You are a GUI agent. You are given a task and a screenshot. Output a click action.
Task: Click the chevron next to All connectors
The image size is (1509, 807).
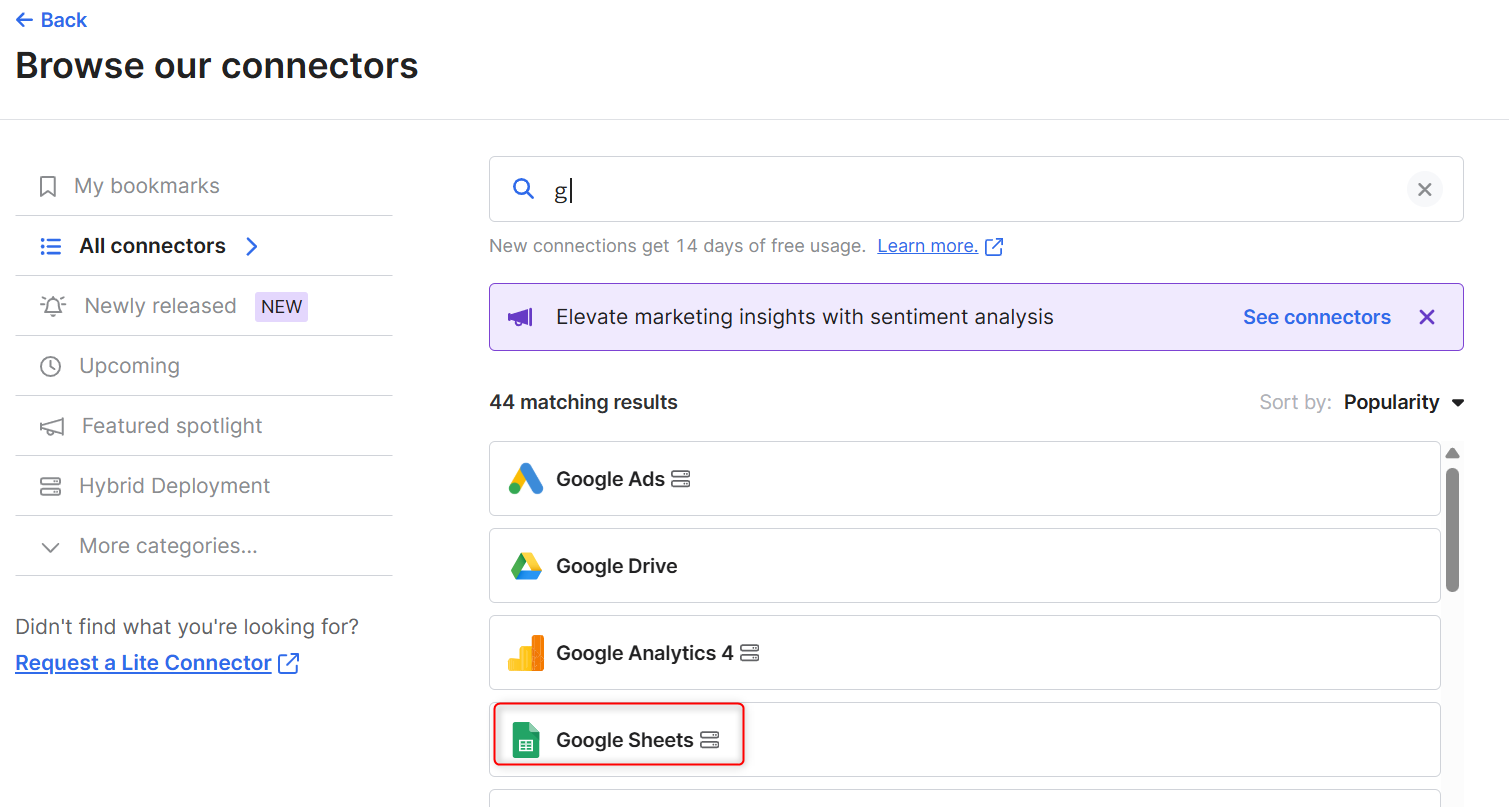[252, 246]
